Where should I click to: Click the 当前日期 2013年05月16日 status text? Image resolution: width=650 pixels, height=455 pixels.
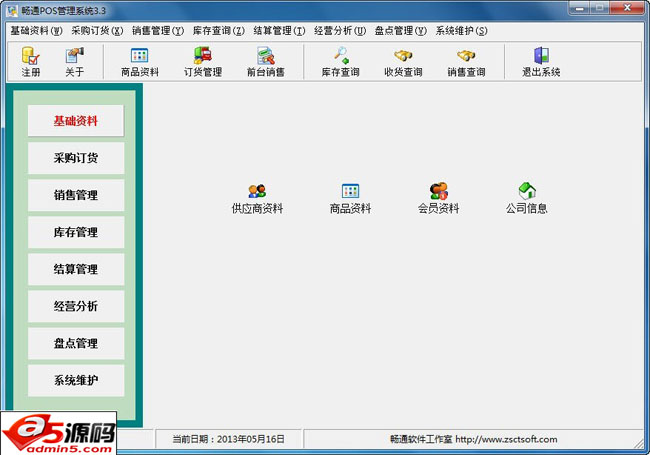pyautogui.click(x=228, y=439)
